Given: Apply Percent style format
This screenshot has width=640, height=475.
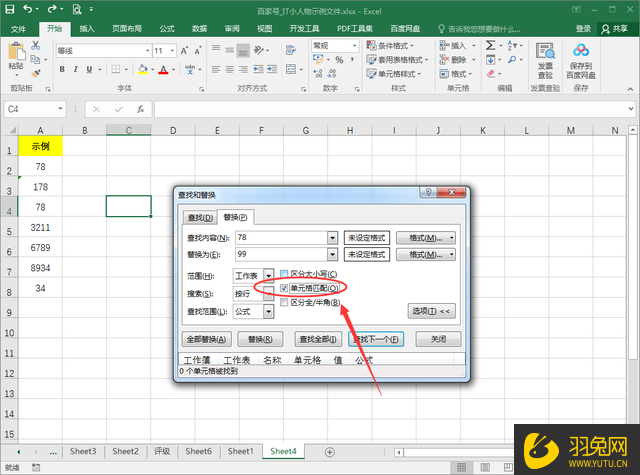Looking at the screenshot, I should 339,60.
